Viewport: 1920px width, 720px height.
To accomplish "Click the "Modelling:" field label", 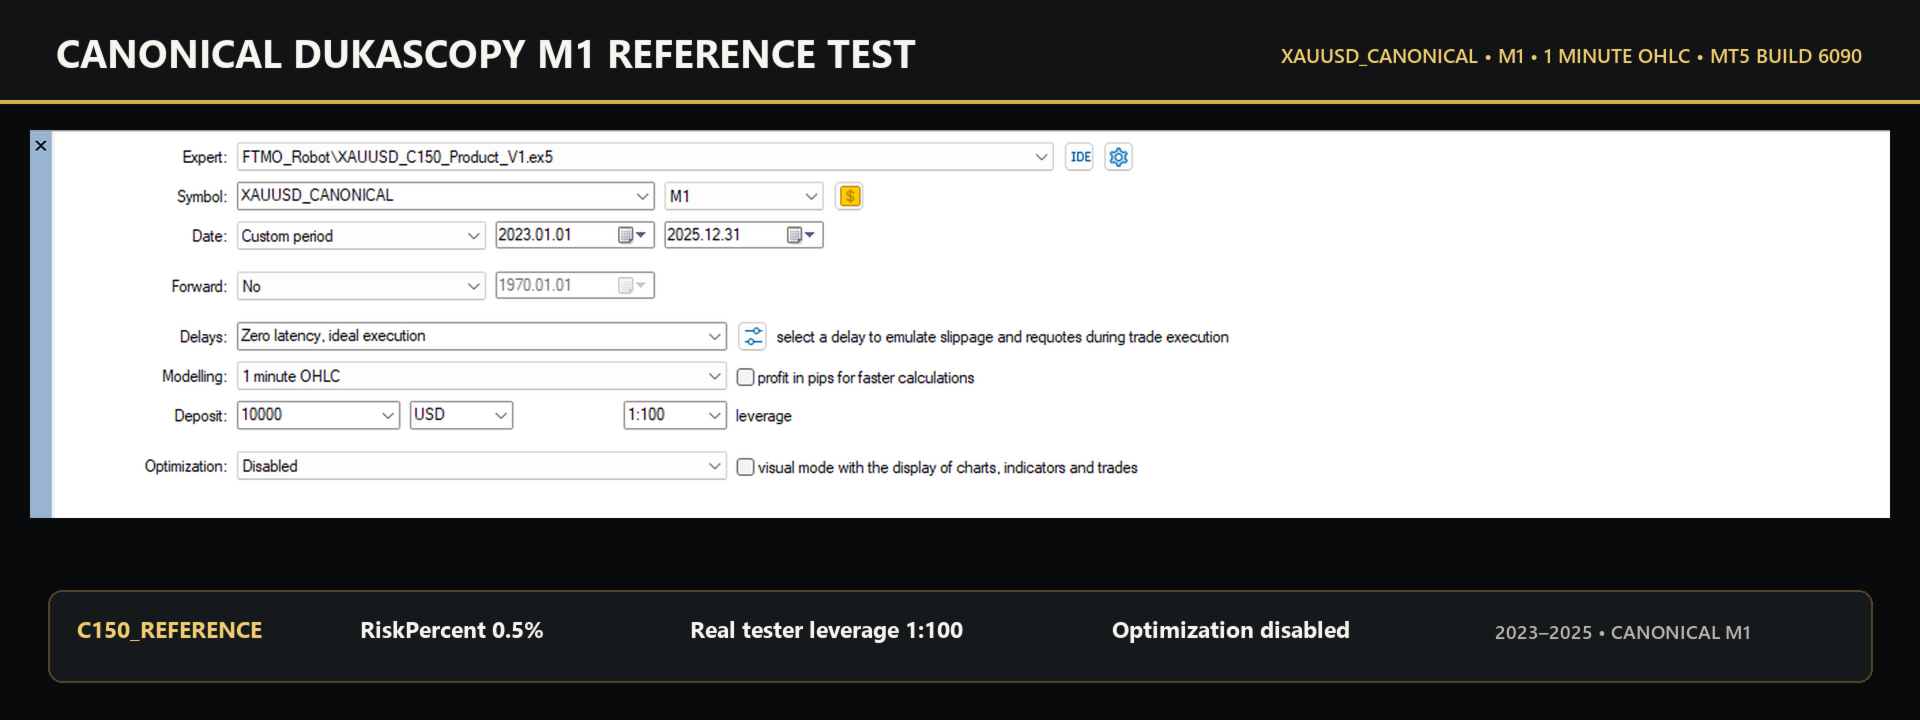I will [x=194, y=376].
